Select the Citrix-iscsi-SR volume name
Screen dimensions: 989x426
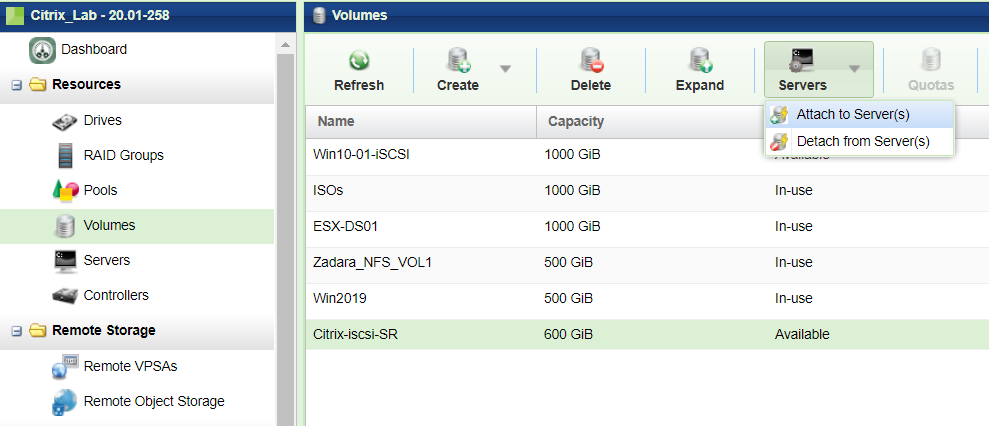coord(355,334)
